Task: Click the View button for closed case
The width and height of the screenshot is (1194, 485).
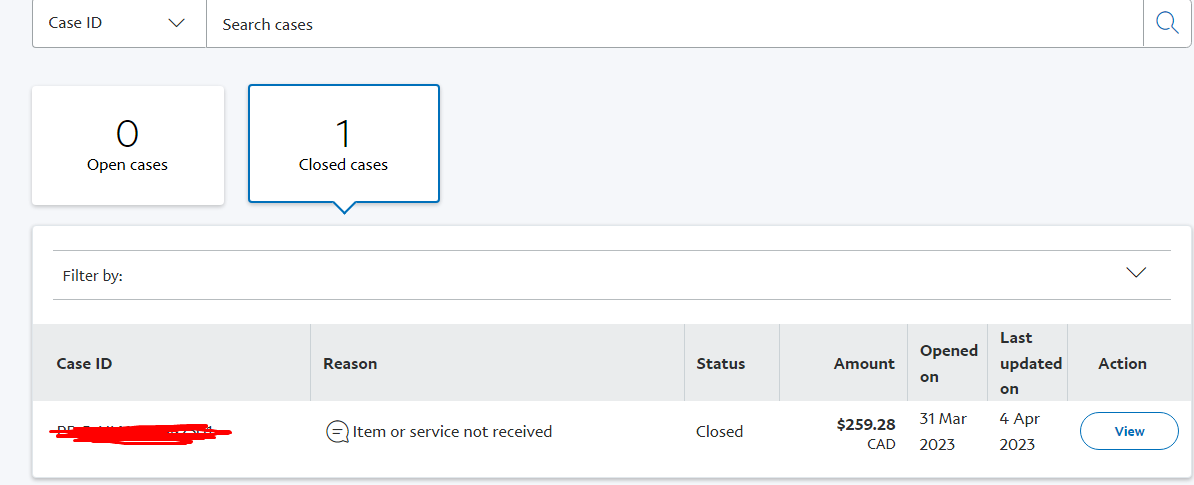Action: point(1129,431)
